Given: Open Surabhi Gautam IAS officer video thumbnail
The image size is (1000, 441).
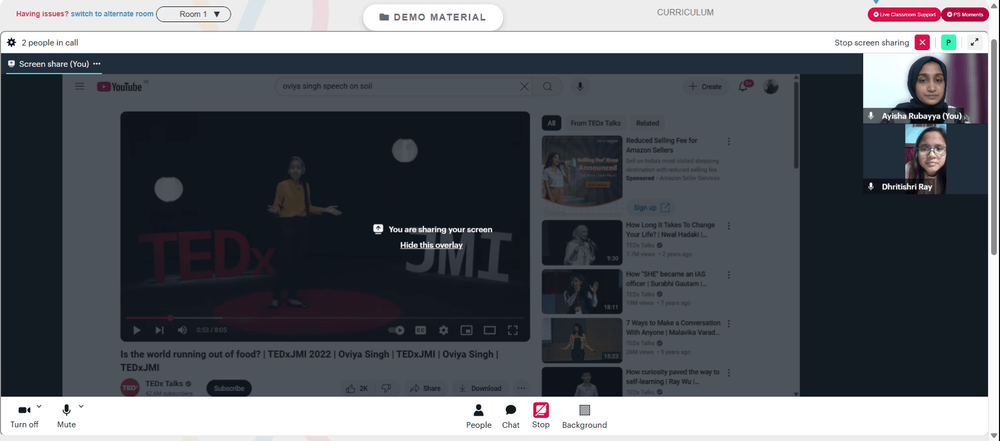Looking at the screenshot, I should [x=582, y=292].
